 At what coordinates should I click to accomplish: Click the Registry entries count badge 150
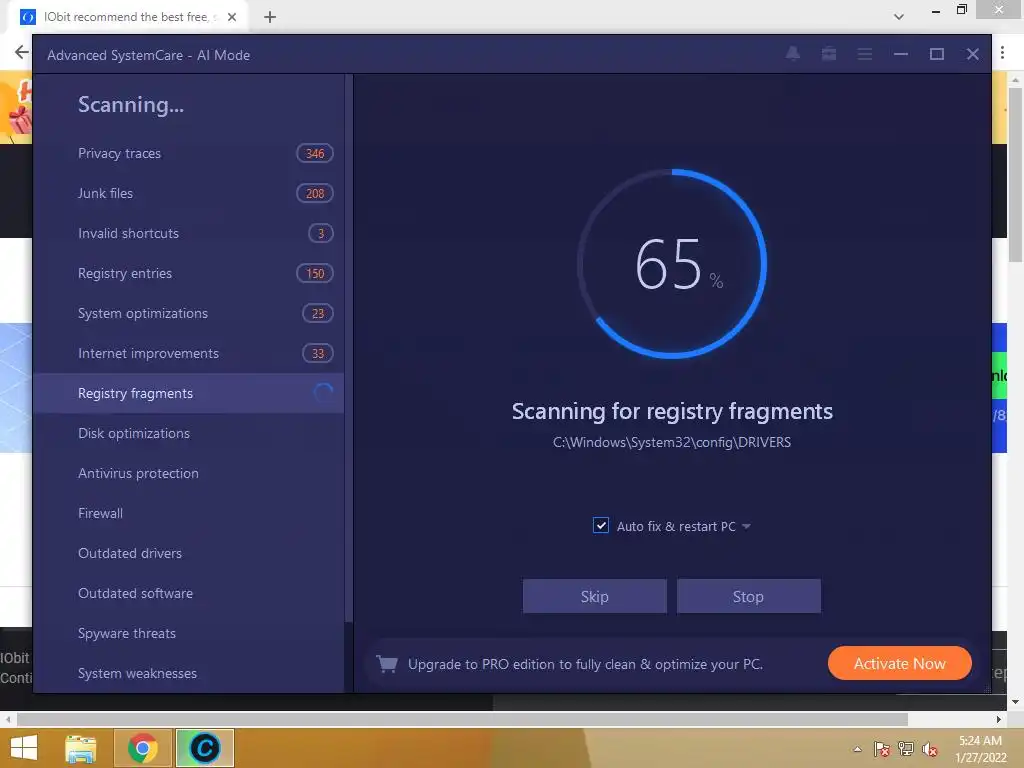click(315, 273)
